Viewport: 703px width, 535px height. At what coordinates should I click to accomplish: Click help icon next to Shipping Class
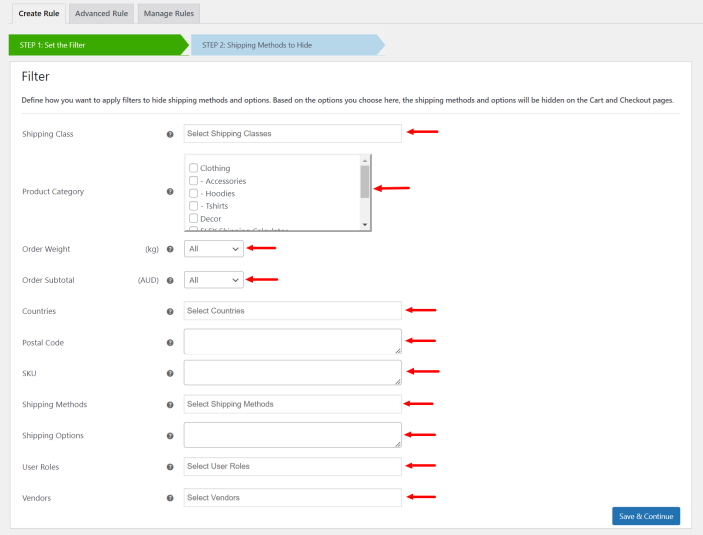[x=170, y=134]
